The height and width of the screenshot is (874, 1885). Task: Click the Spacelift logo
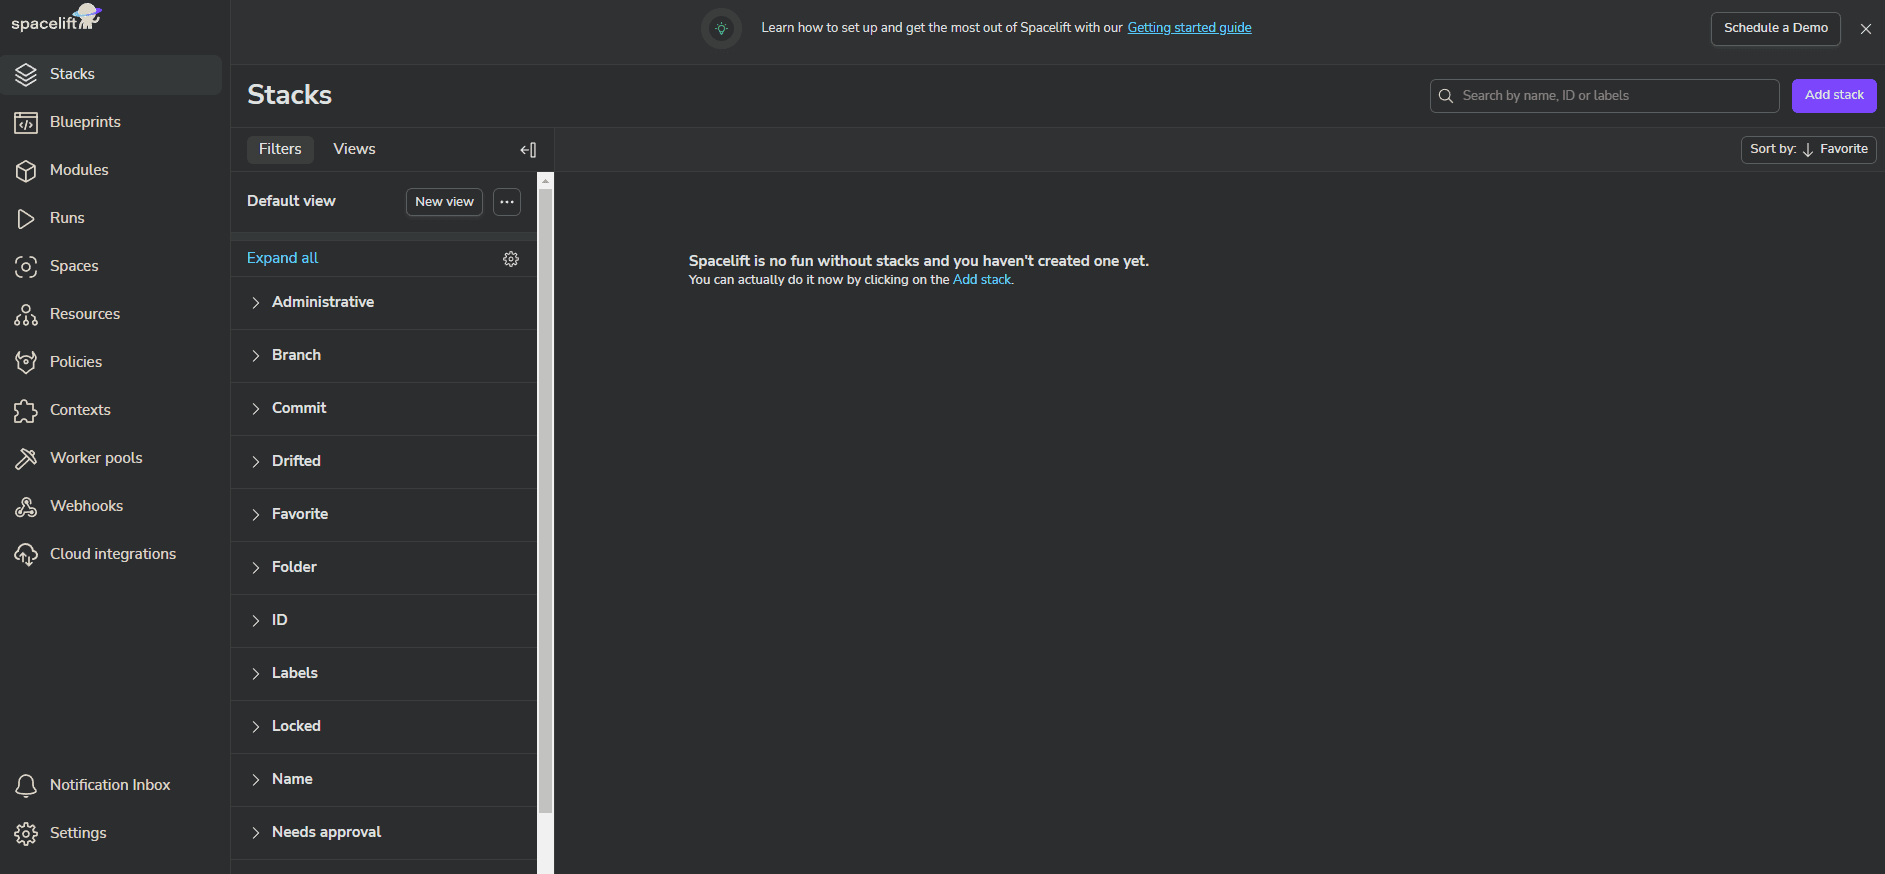click(56, 19)
